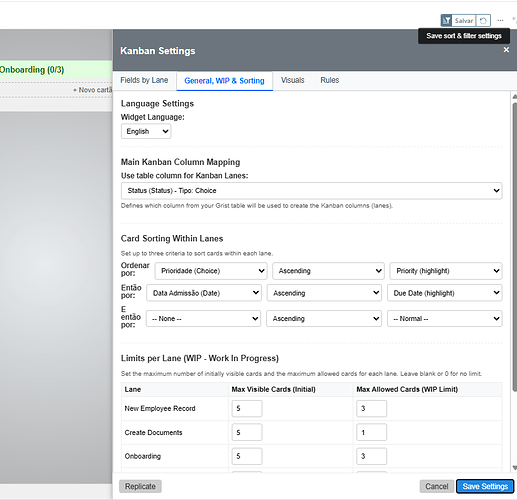Click the sort & filter icon beside Salvar
The image size is (517, 500).
coord(446,20)
